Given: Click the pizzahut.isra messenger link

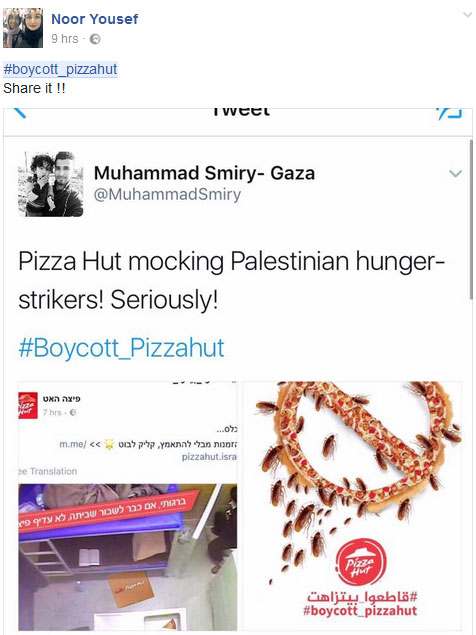Looking at the screenshot, I should pyautogui.click(x=209, y=457).
